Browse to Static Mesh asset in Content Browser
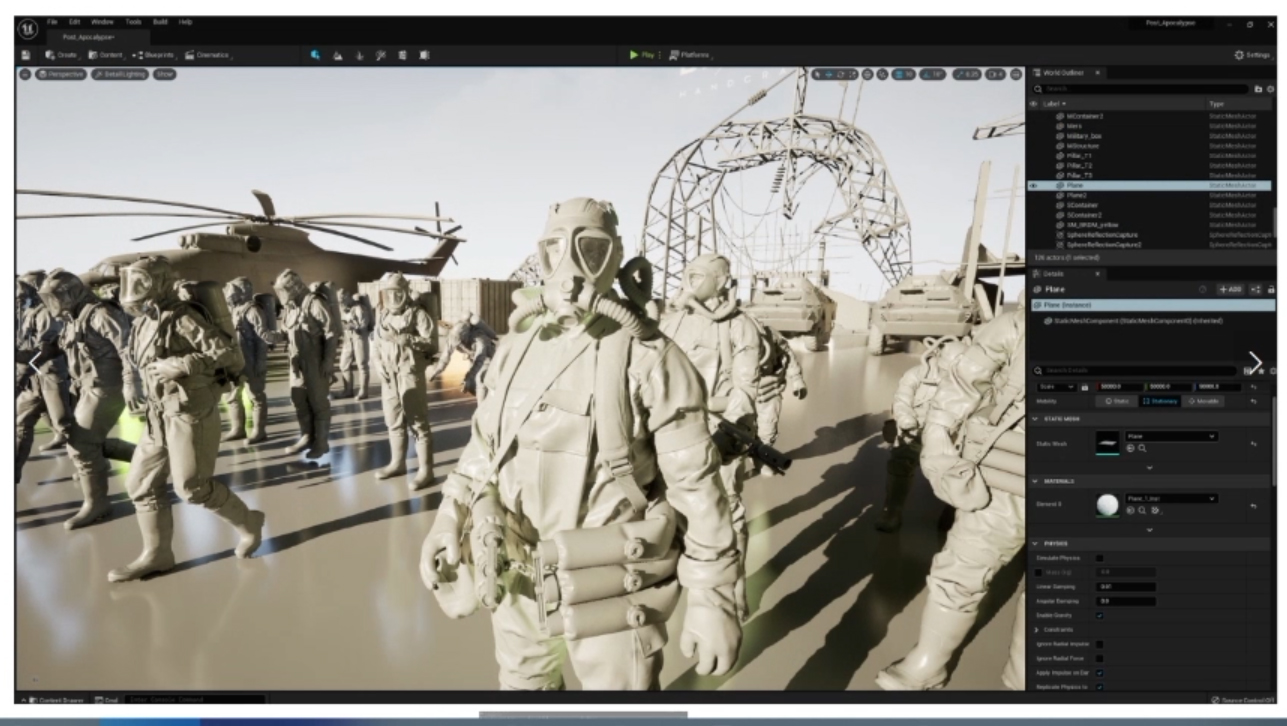Screen dimensions: 1287x726 coord(1129,449)
